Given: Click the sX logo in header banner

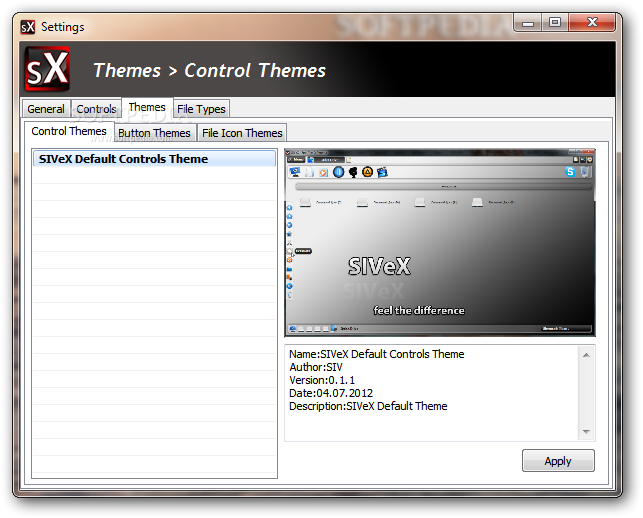Looking at the screenshot, I should click(47, 69).
